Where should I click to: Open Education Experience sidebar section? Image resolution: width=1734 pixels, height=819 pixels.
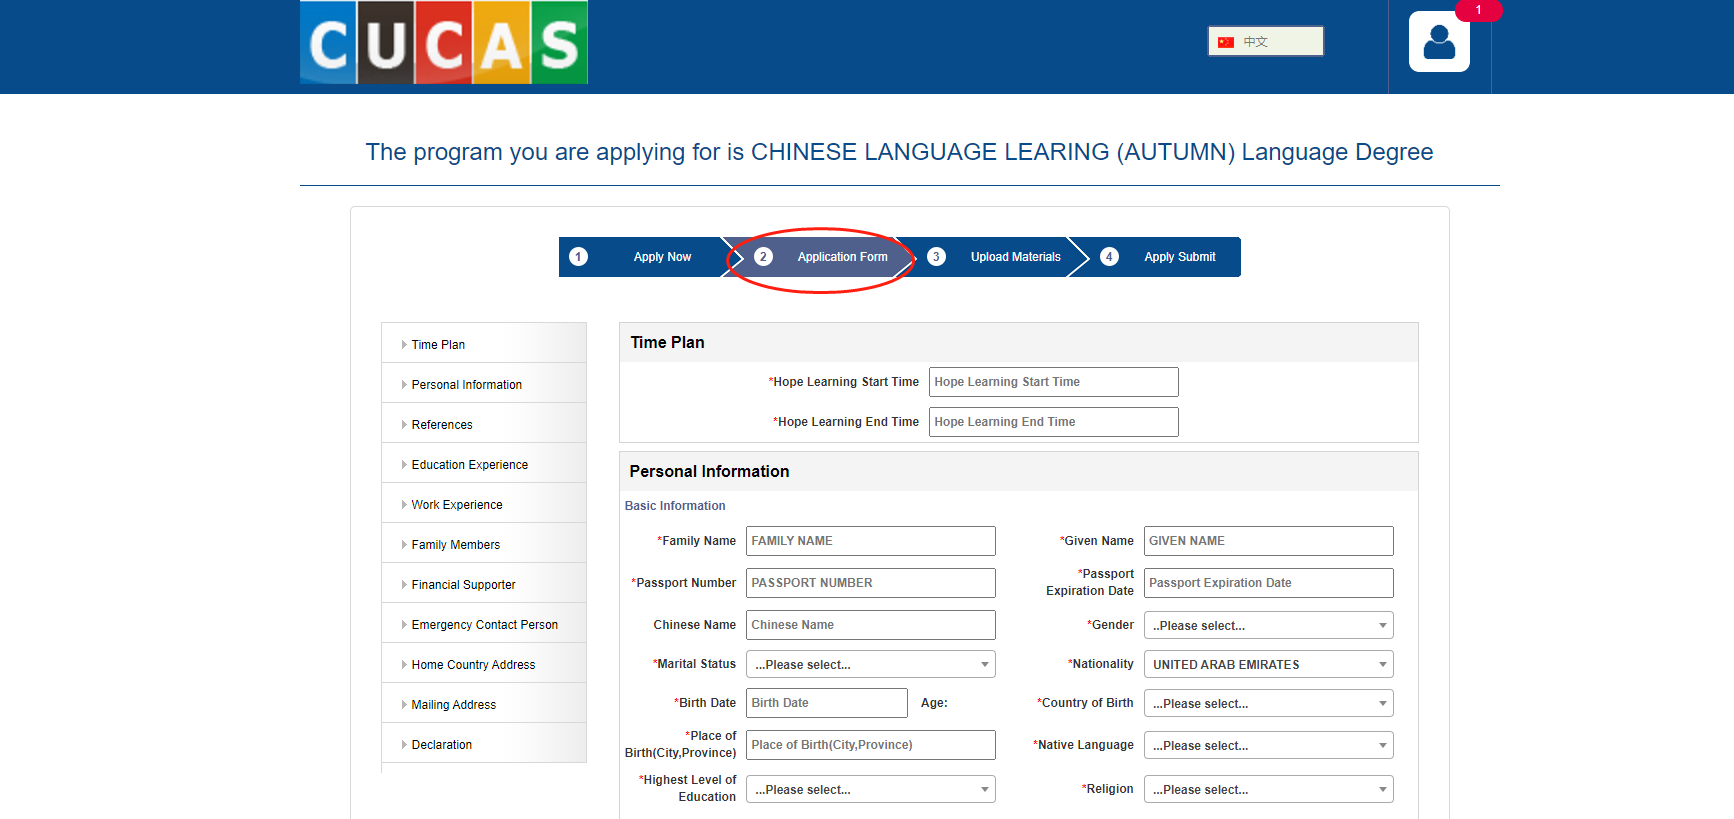[x=469, y=465]
